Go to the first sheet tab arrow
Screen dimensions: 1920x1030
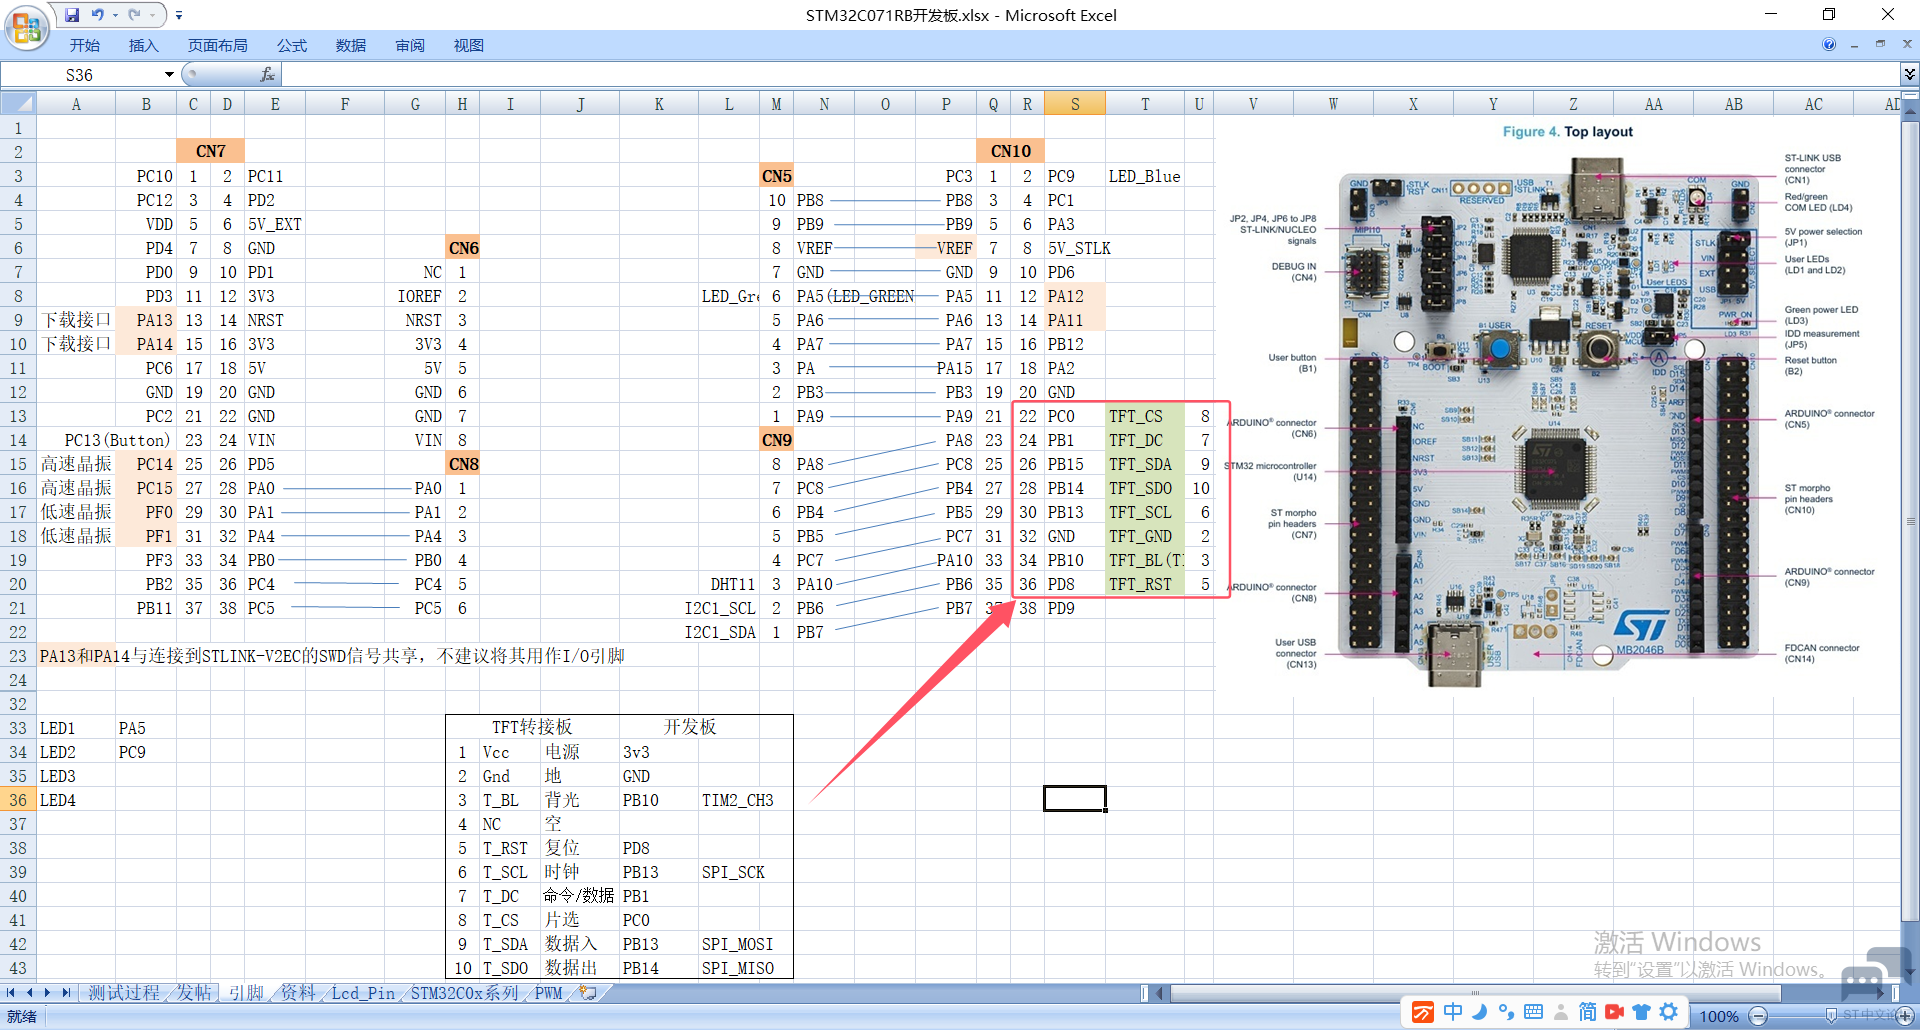pos(11,992)
